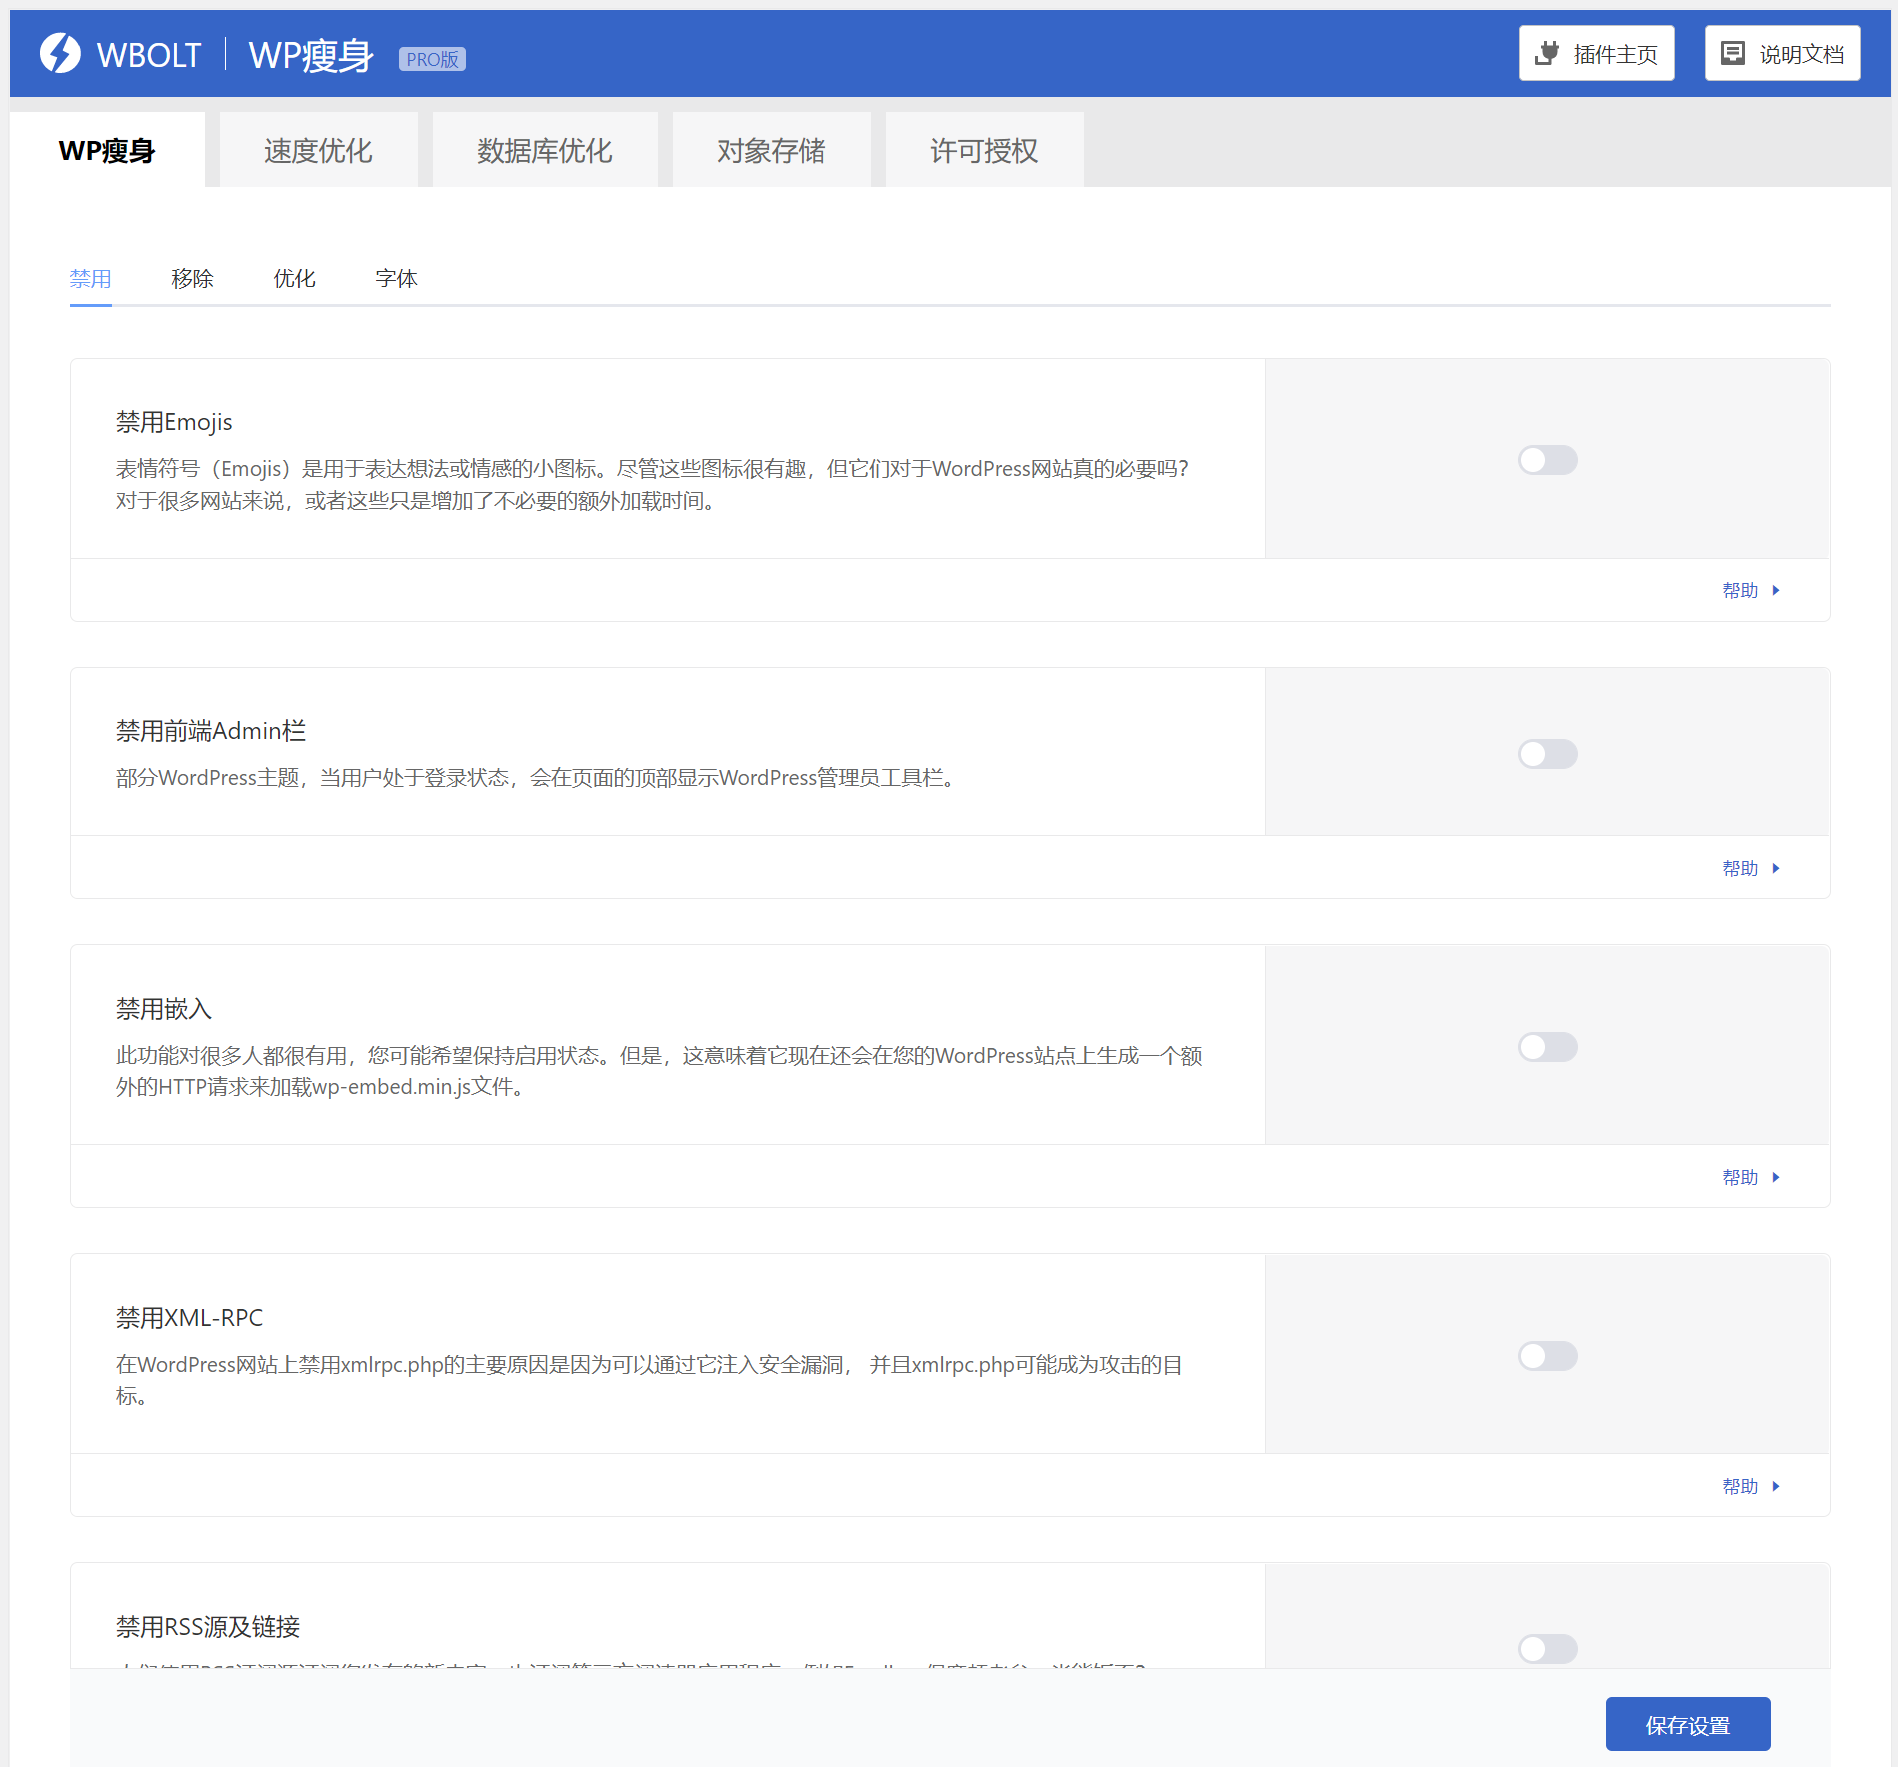Screen dimensions: 1898x1767
Task: Click the description starting 在WordPress网站上禁用xmlrpc.php
Action: tap(649, 1380)
